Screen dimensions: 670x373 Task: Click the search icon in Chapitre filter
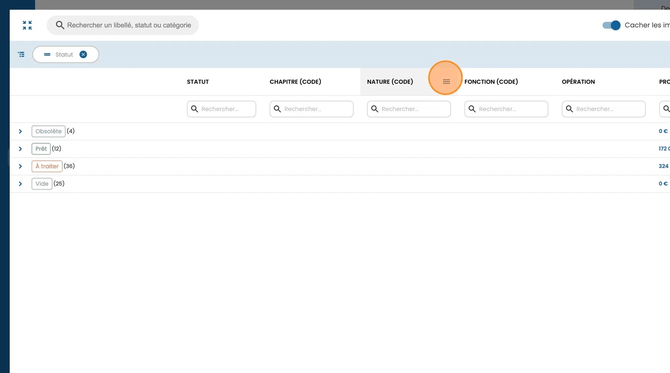point(277,109)
